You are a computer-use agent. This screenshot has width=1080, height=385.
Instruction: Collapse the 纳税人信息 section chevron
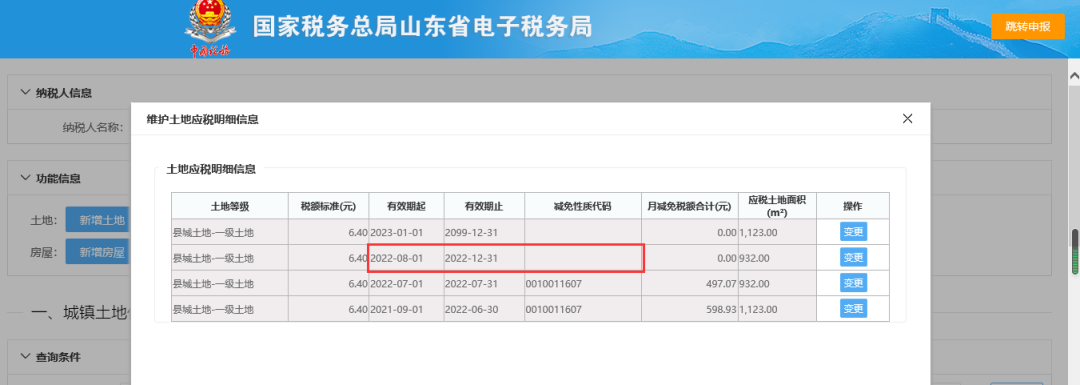tap(25, 92)
